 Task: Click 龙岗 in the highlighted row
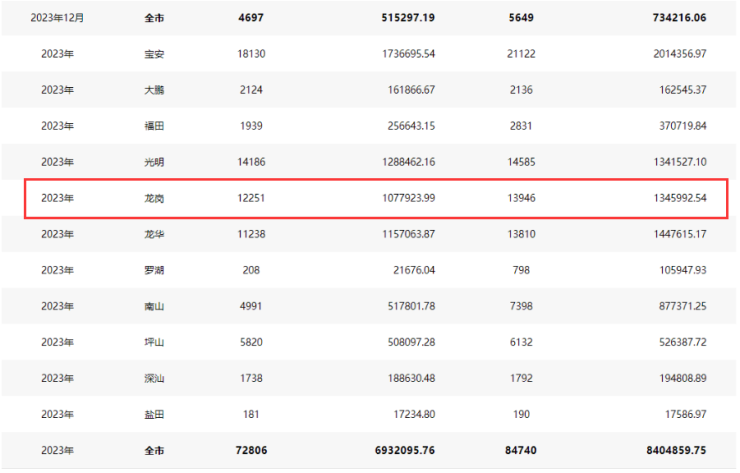154,198
